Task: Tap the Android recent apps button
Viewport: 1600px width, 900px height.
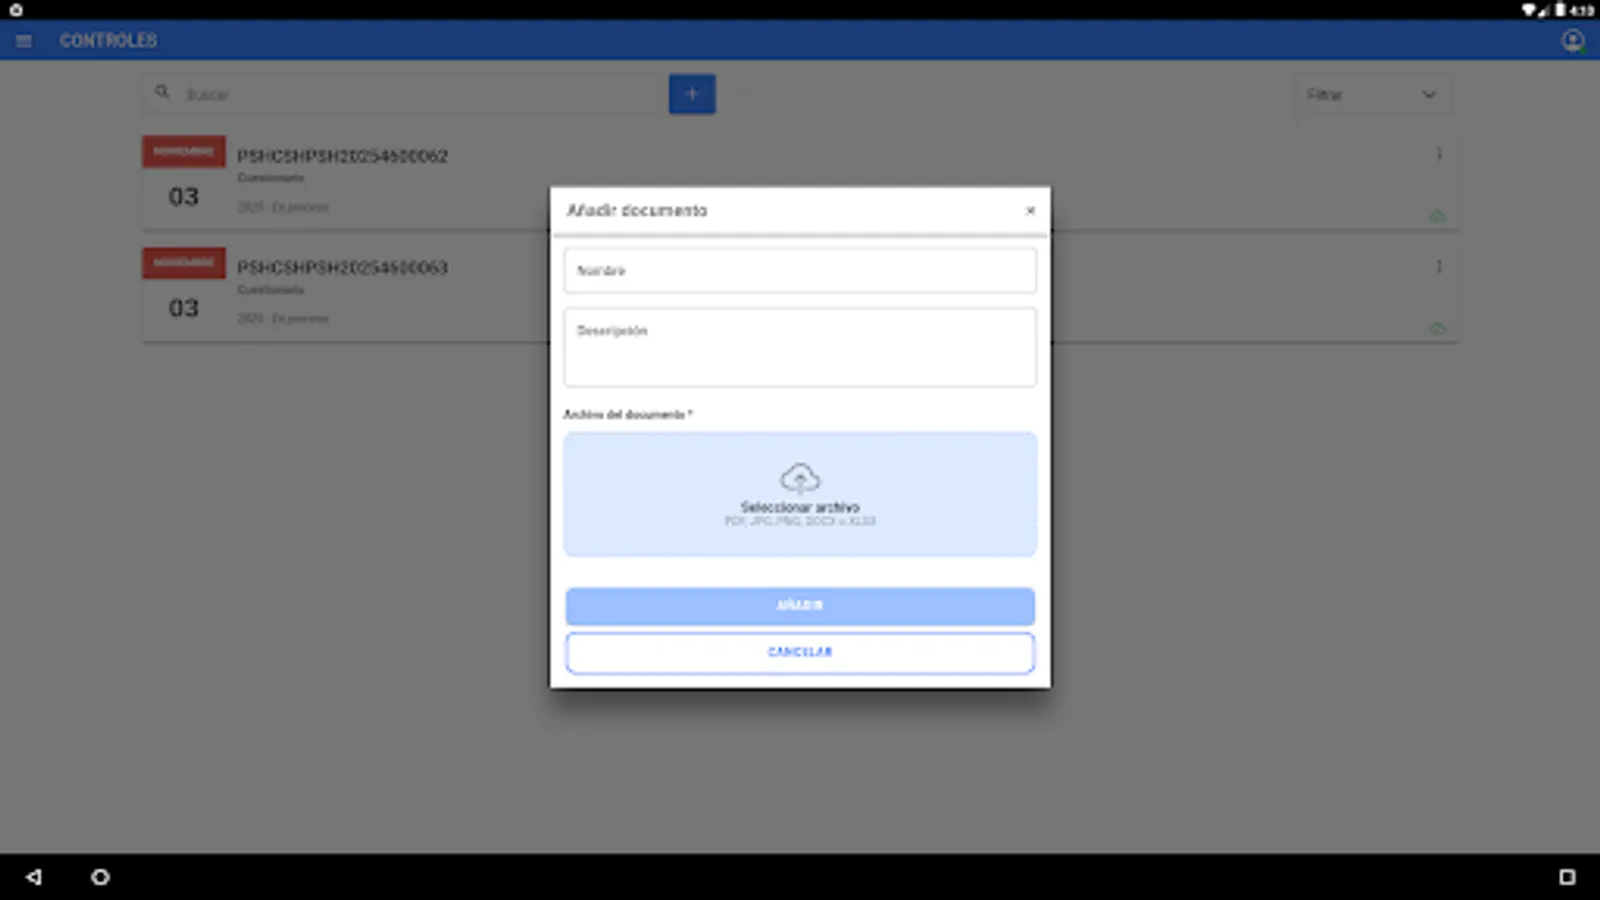Action: point(1567,877)
